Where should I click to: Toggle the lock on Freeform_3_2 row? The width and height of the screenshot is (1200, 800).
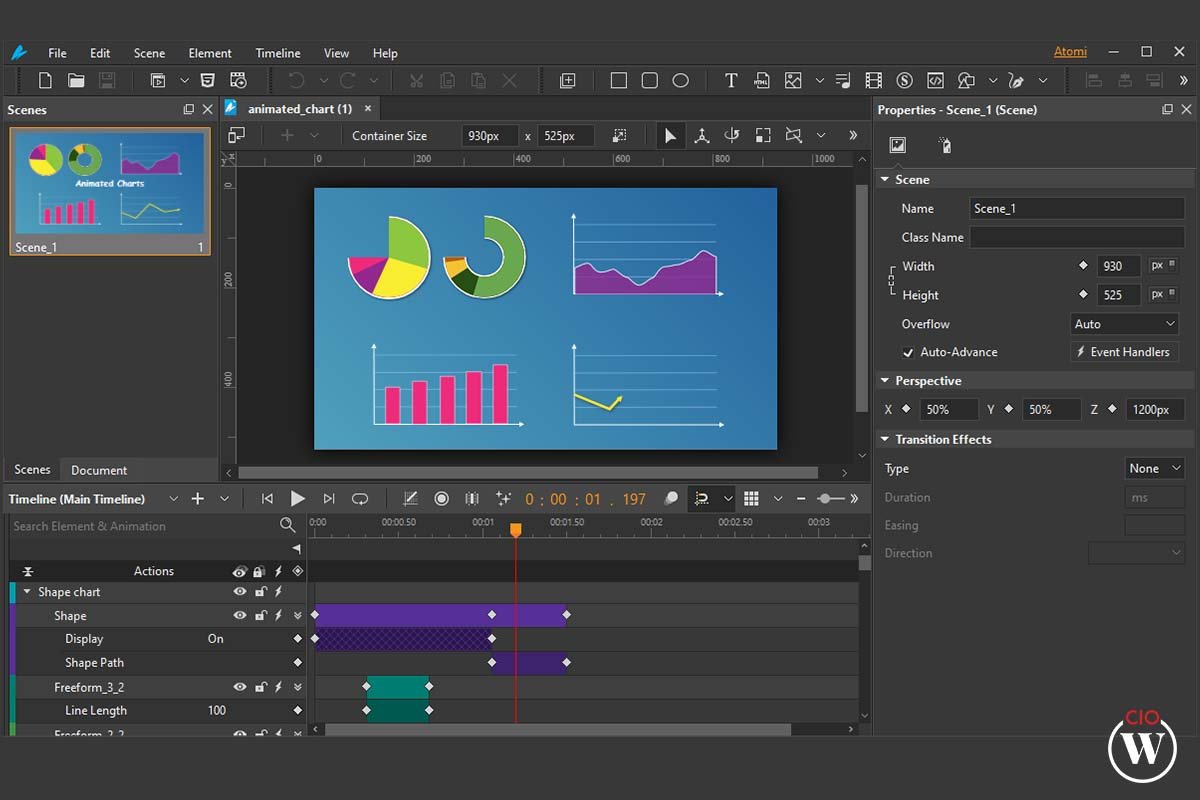pyautogui.click(x=260, y=687)
